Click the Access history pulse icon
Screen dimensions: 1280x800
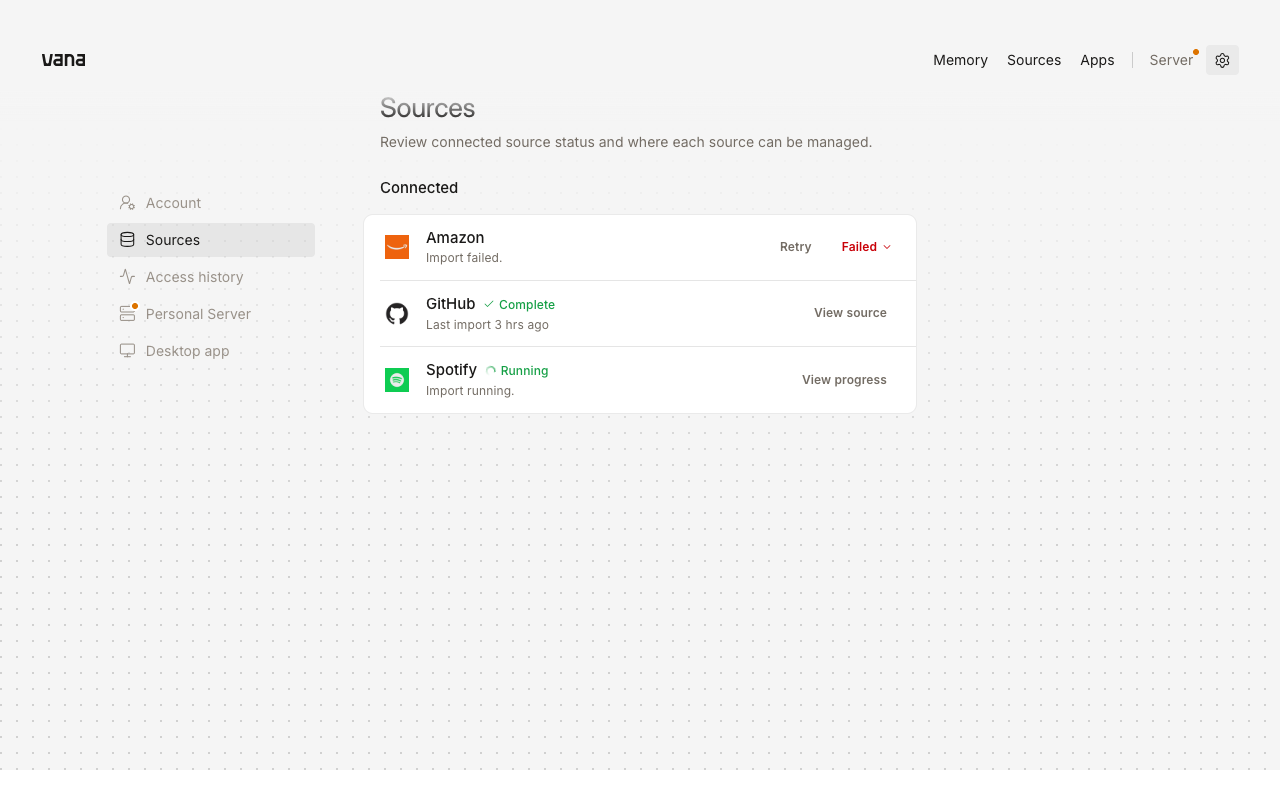click(x=127, y=277)
